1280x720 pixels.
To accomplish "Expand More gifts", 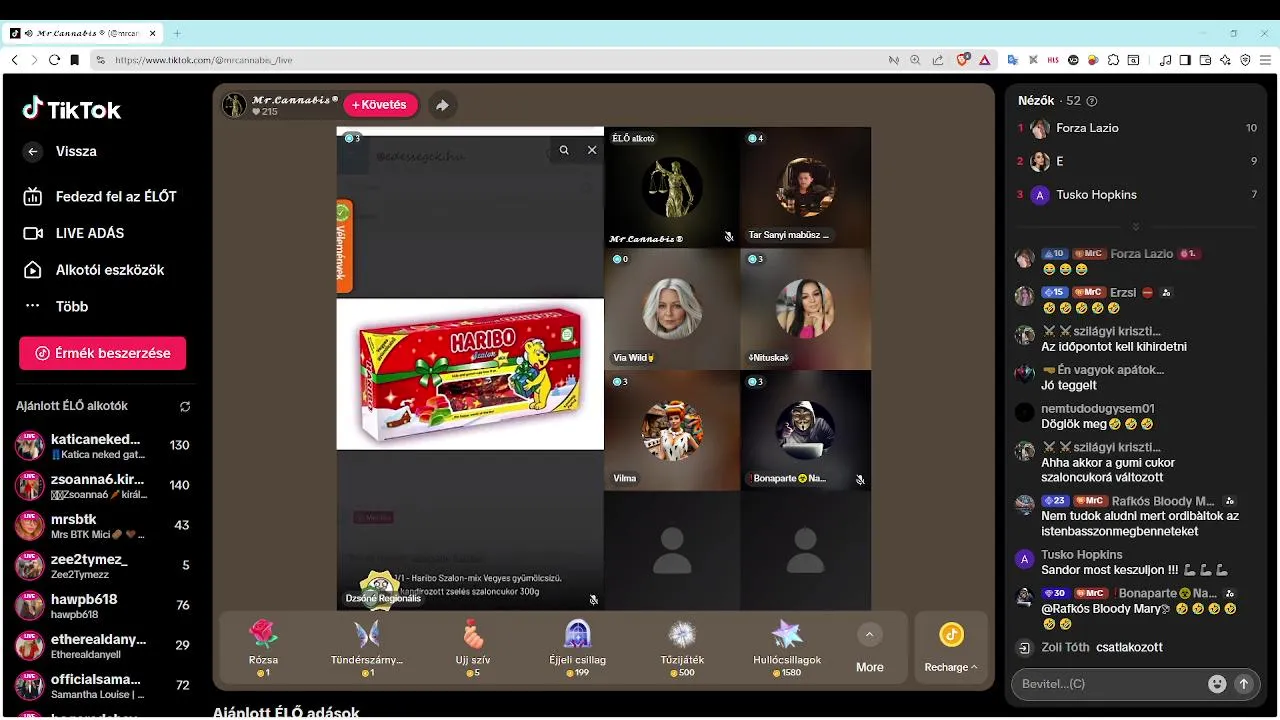I will tap(869, 649).
